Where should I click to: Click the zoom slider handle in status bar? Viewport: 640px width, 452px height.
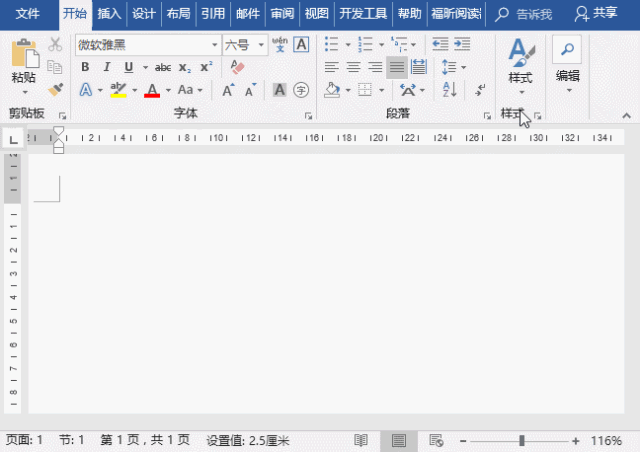pyautogui.click(x=521, y=440)
